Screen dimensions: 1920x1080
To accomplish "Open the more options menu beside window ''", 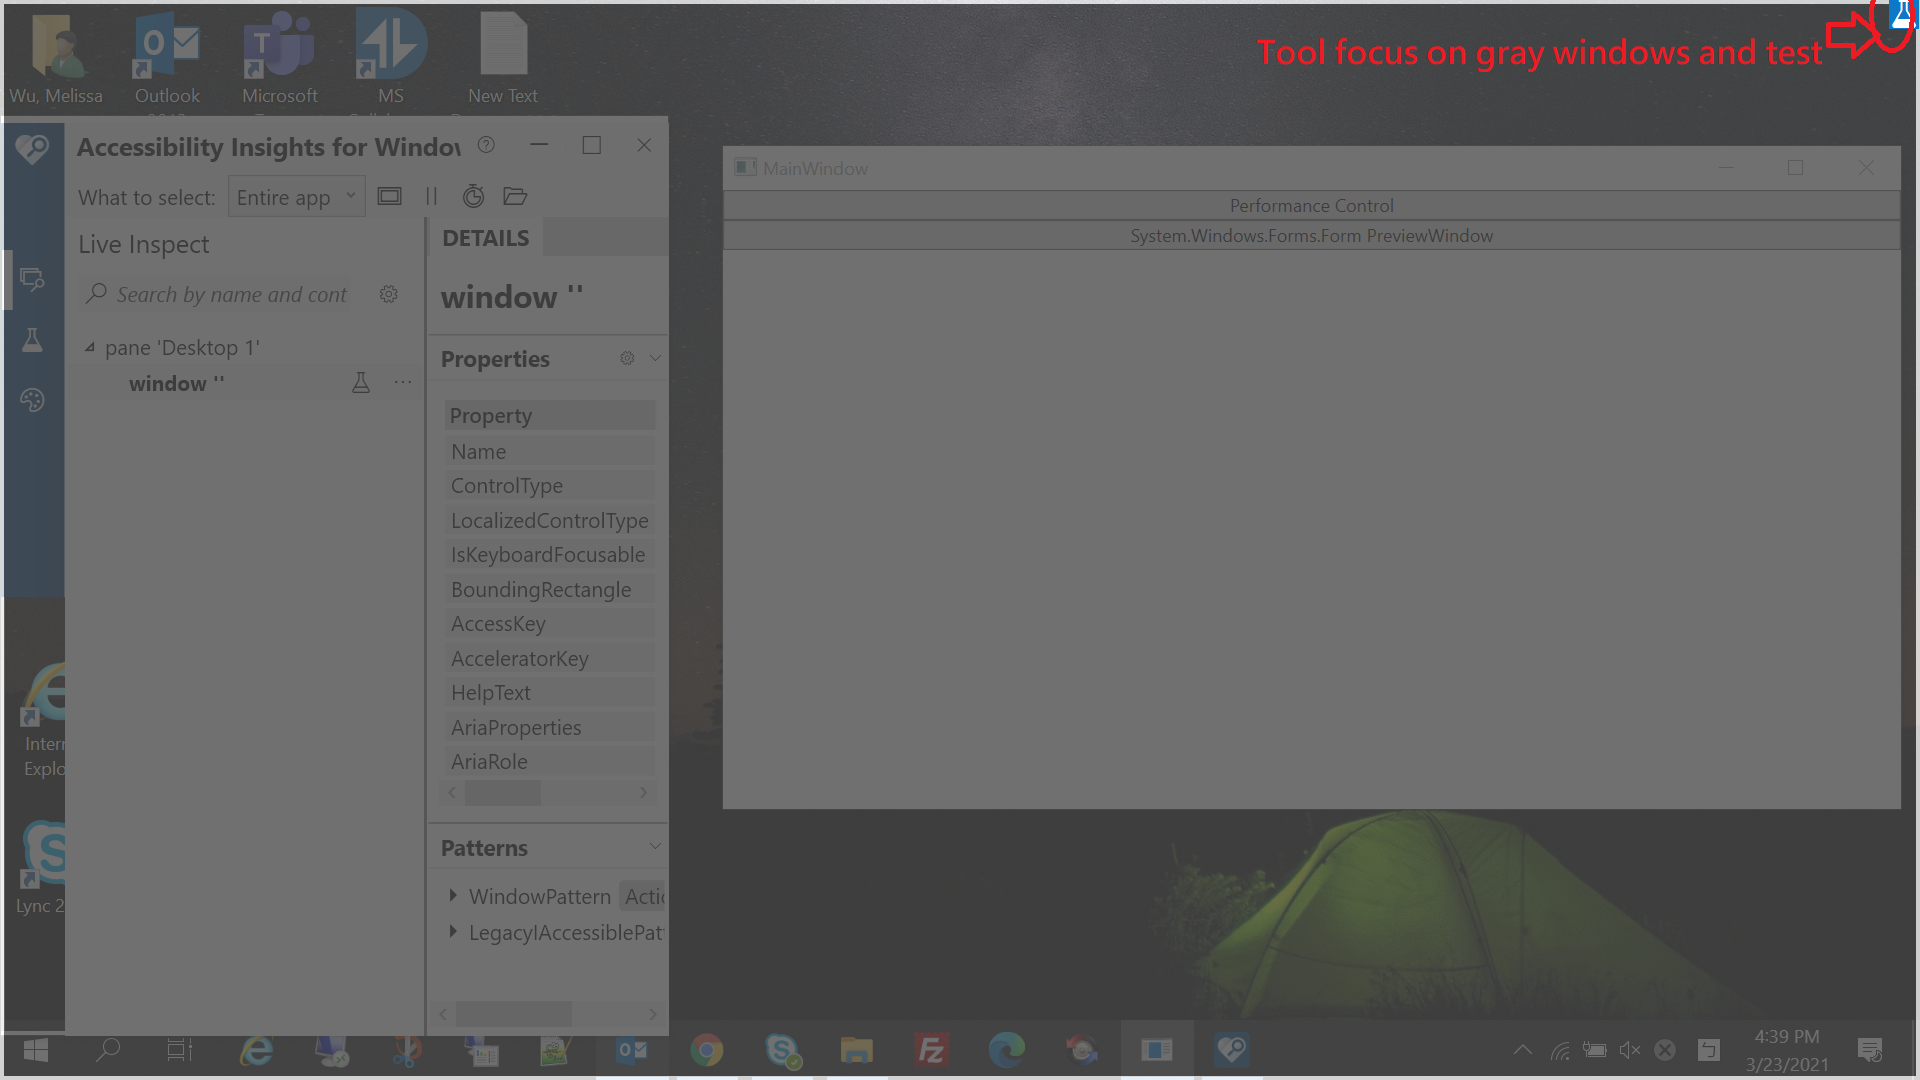I will [x=403, y=382].
